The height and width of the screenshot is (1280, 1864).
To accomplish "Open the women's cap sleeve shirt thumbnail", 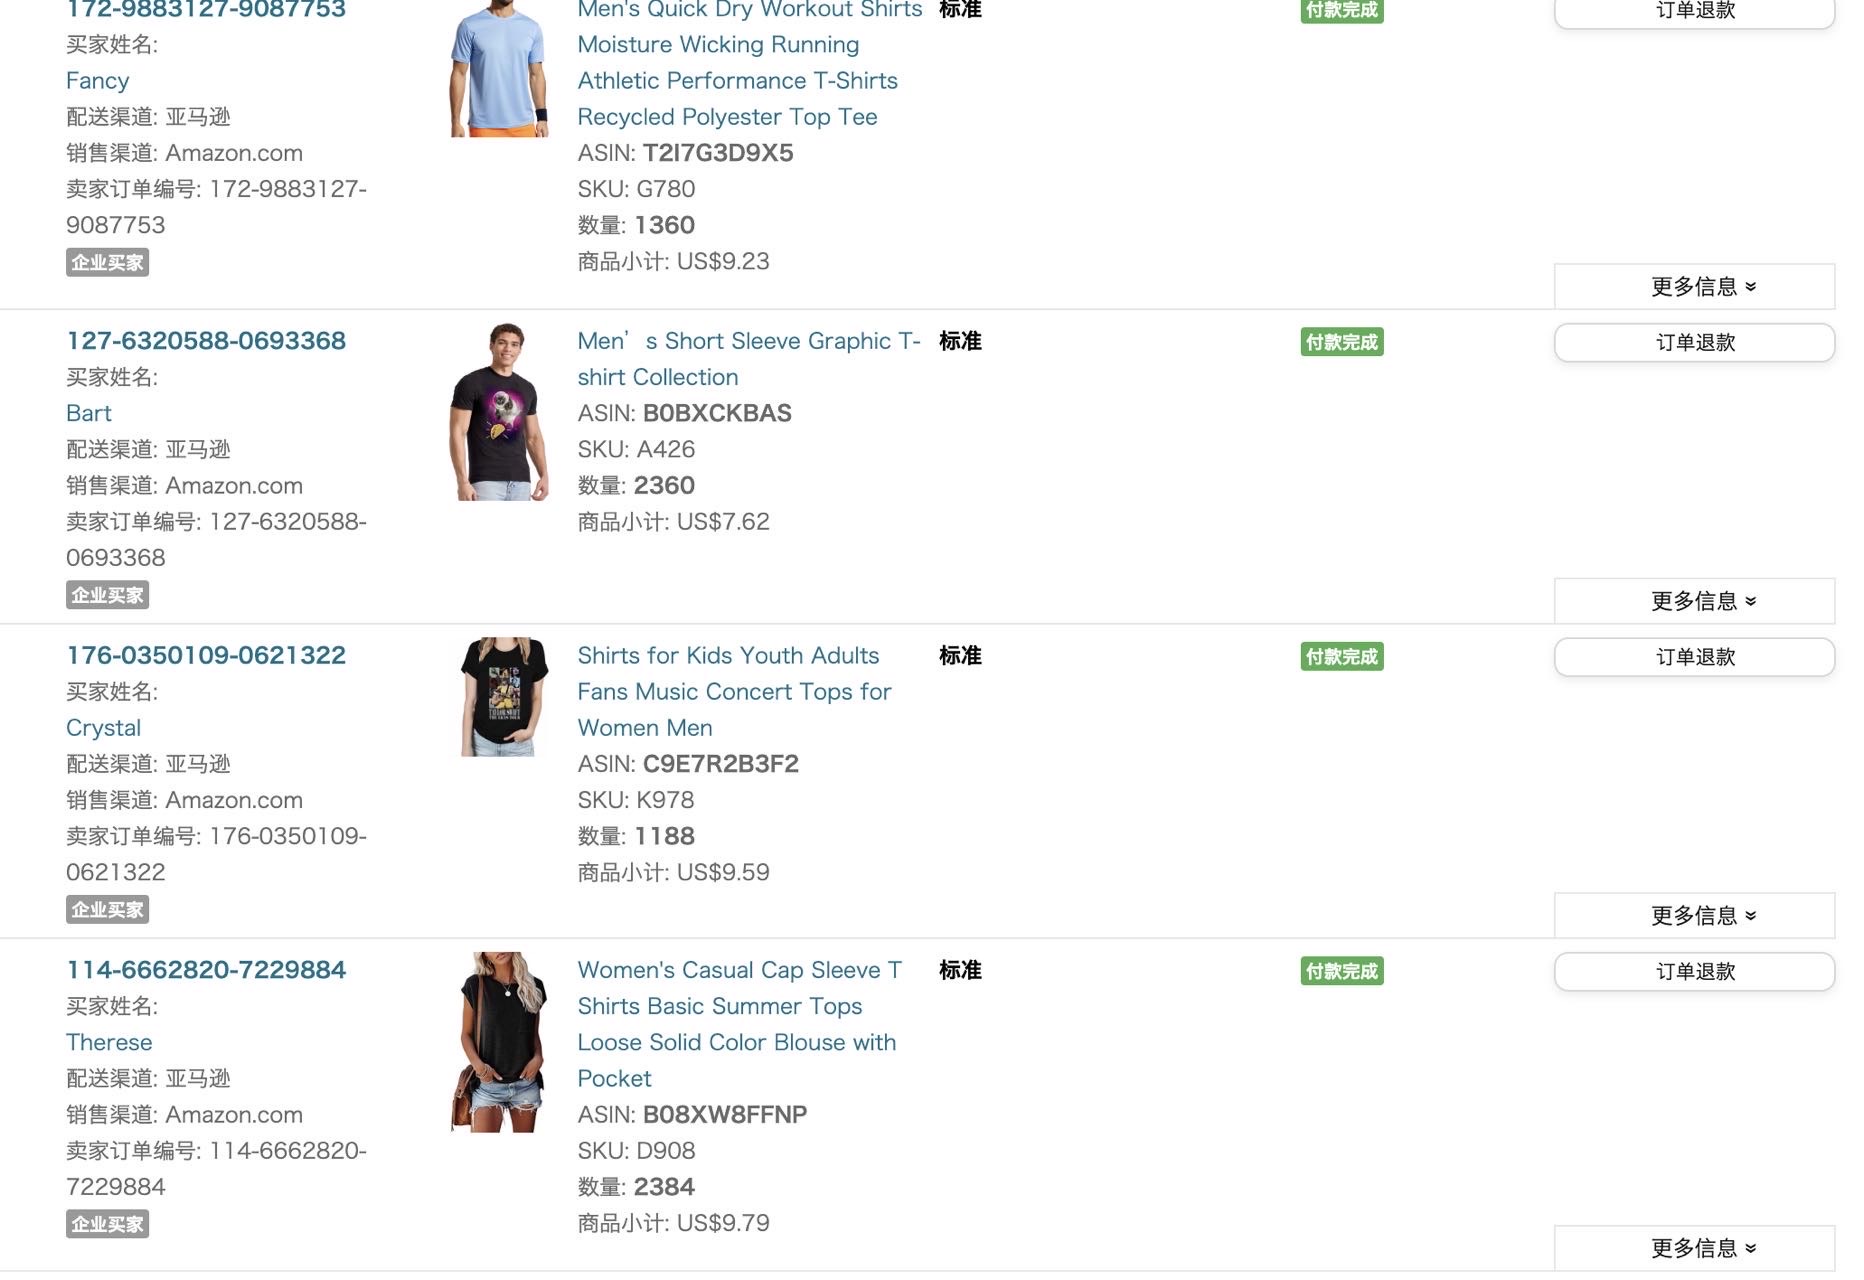I will [499, 1042].
